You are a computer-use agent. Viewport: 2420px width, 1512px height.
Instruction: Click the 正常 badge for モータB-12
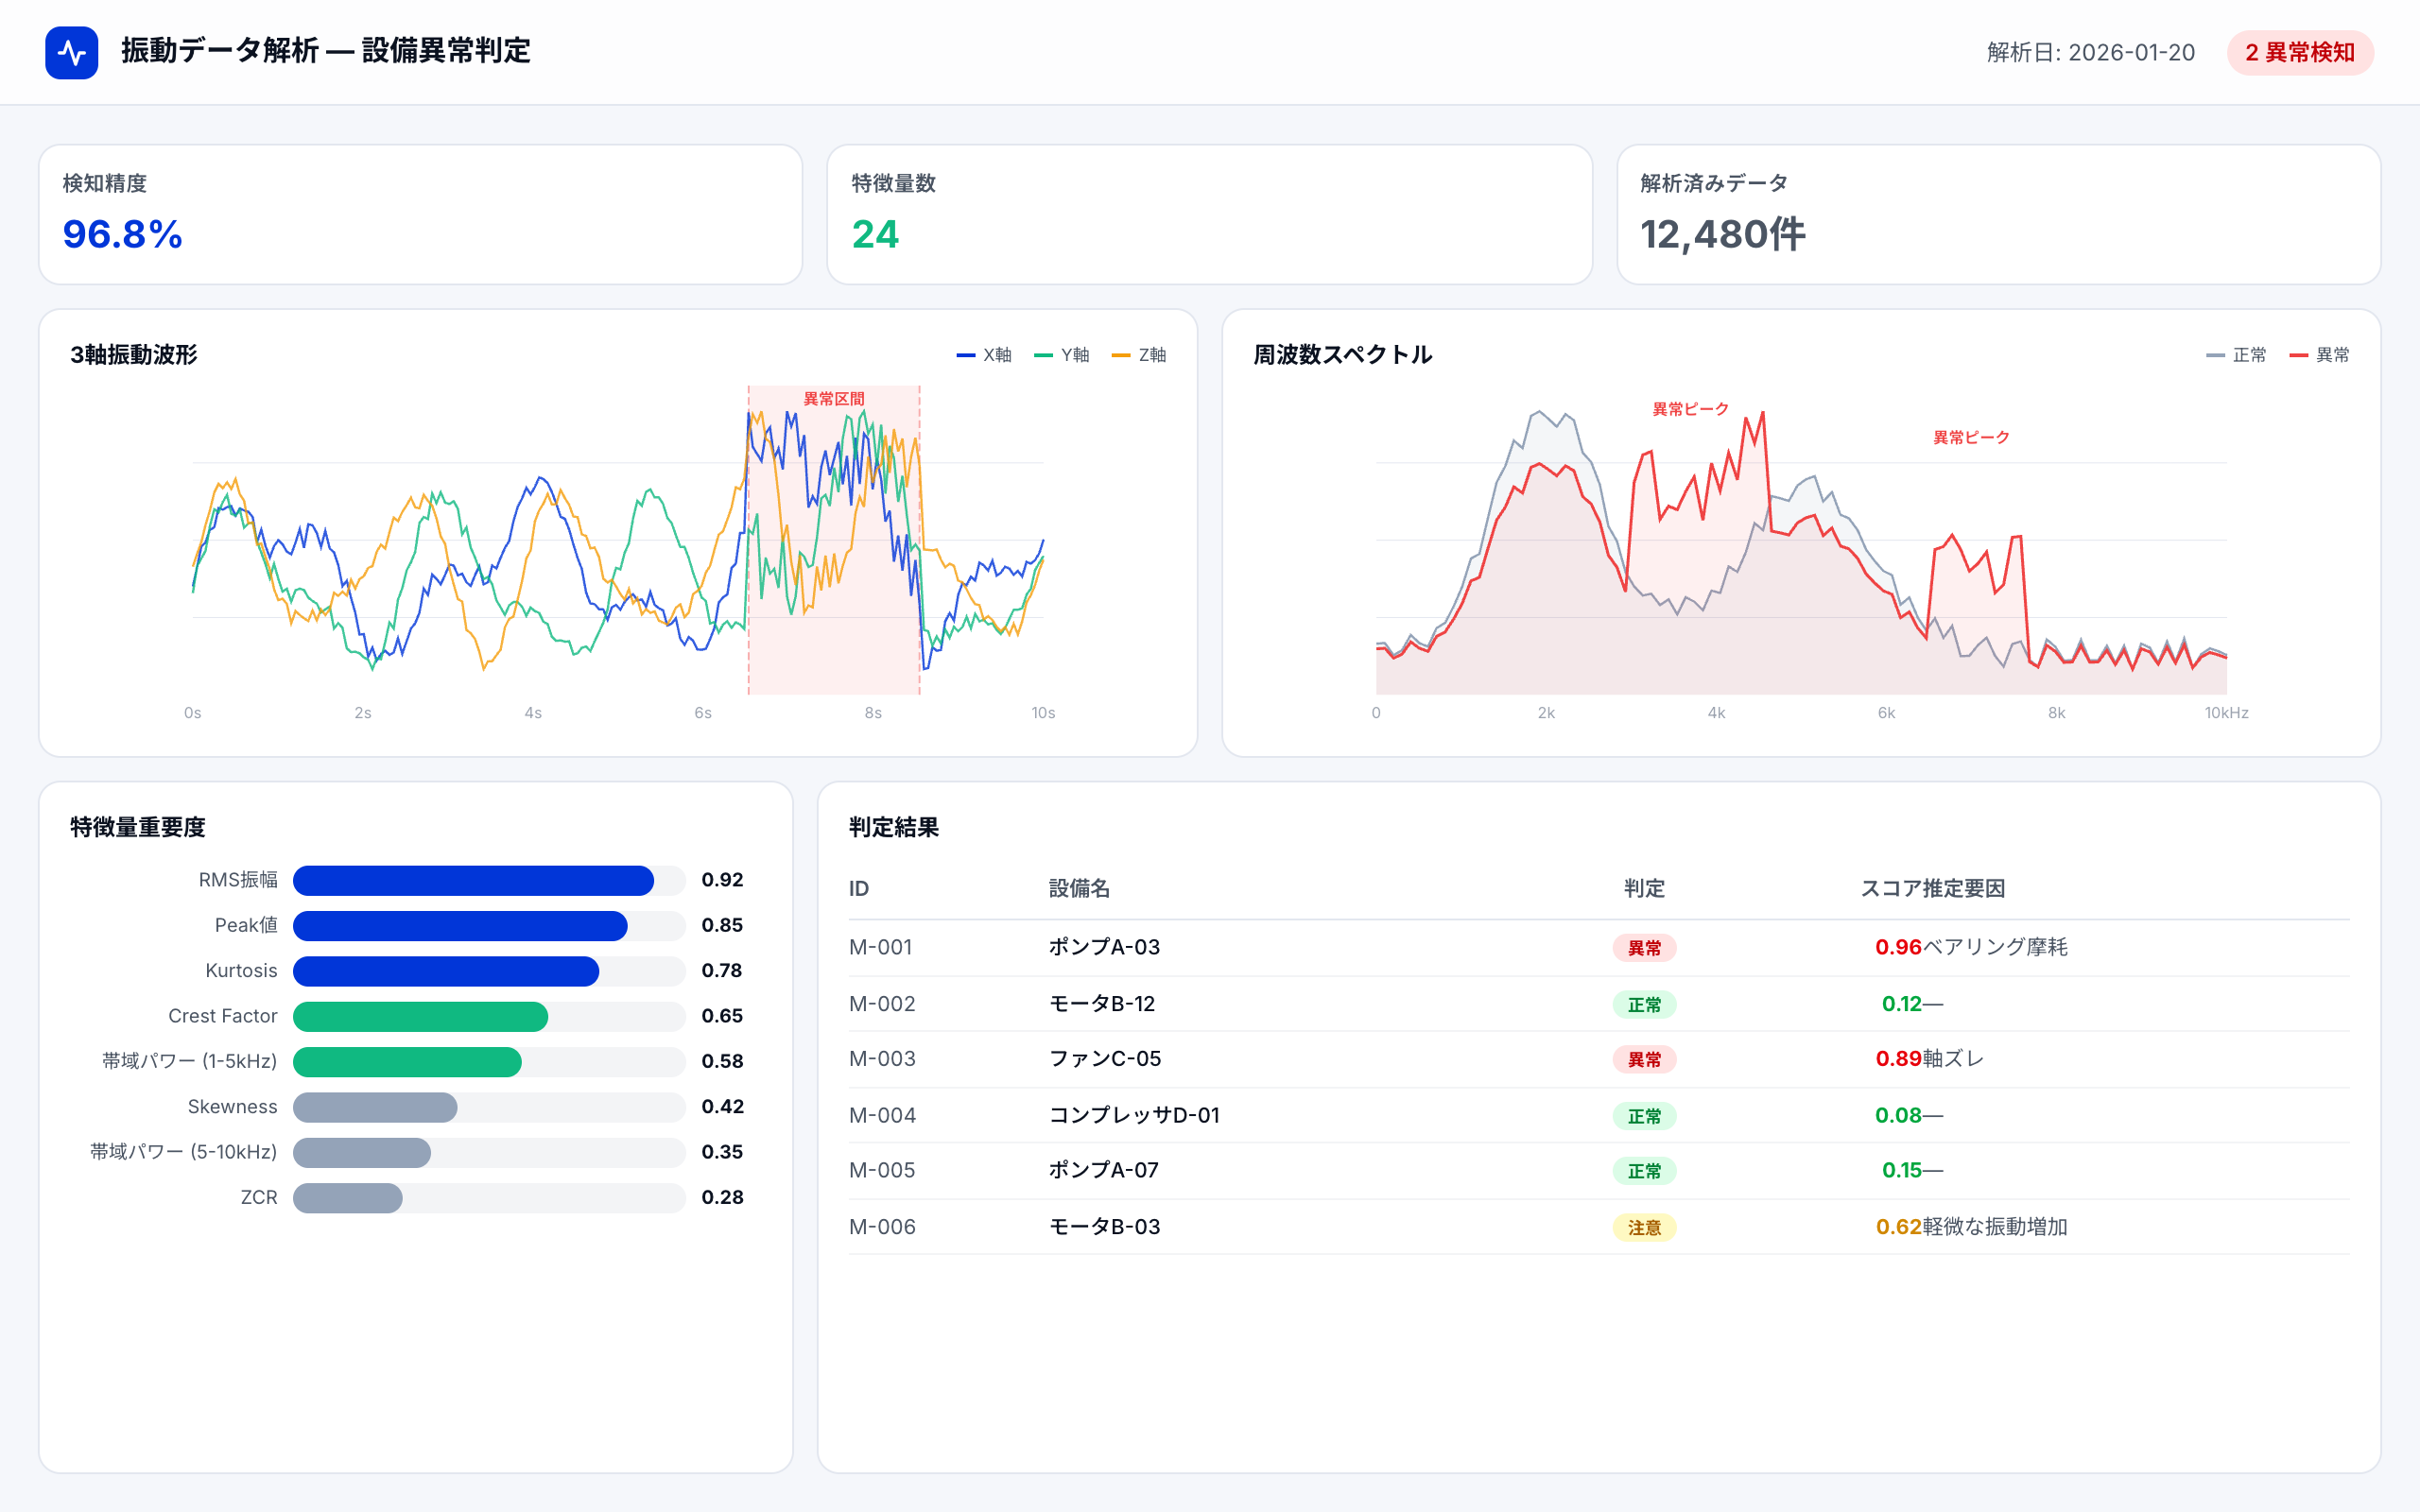(1643, 1004)
